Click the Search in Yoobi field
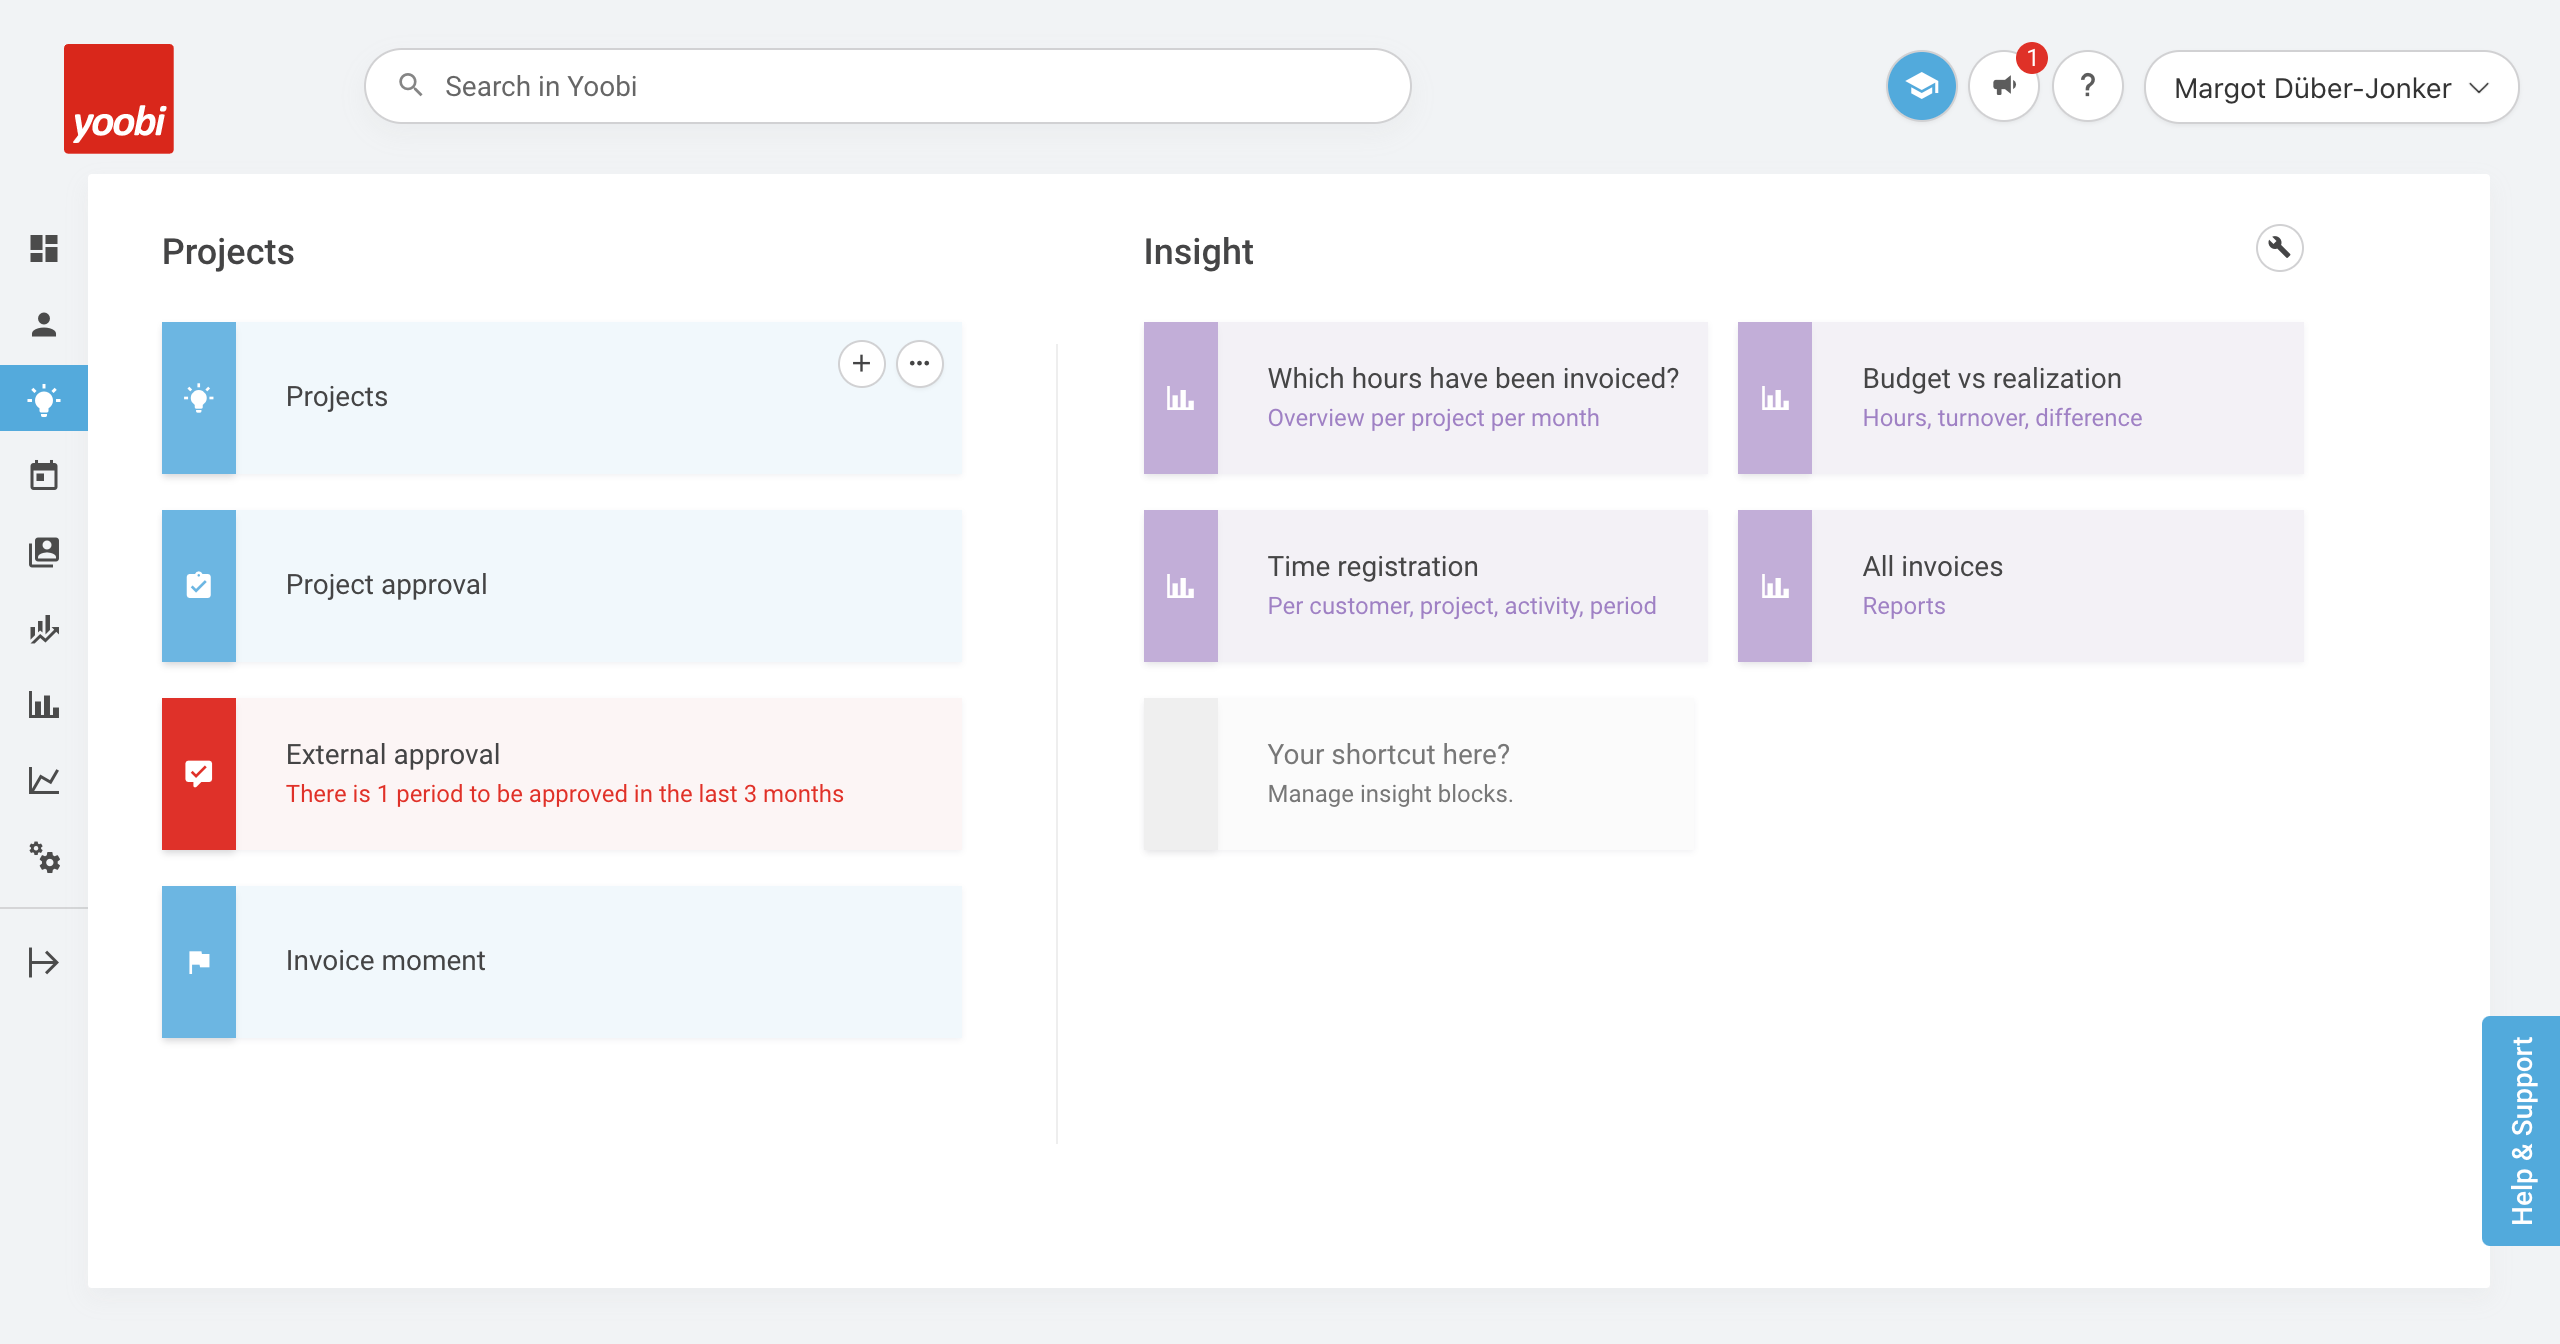Viewport: 2560px width, 1344px height. [x=887, y=87]
